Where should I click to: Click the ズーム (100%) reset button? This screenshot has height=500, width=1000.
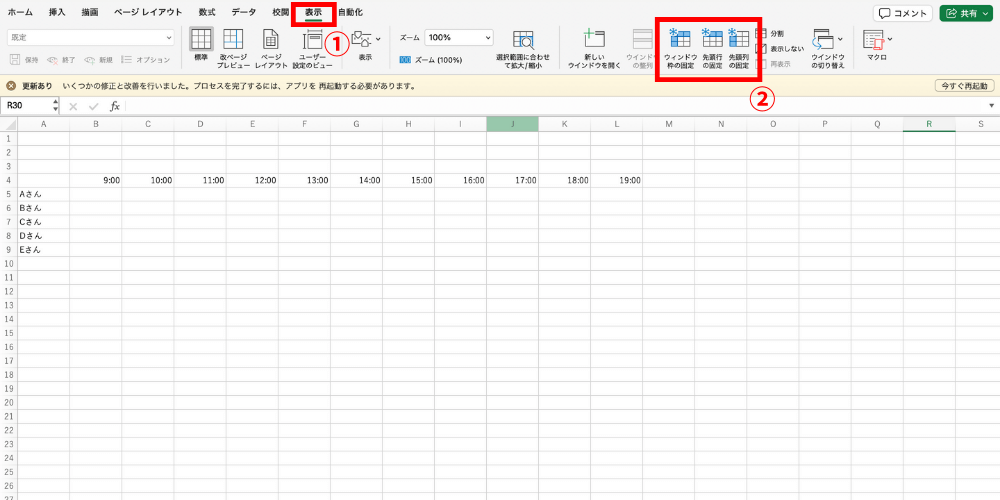430,60
